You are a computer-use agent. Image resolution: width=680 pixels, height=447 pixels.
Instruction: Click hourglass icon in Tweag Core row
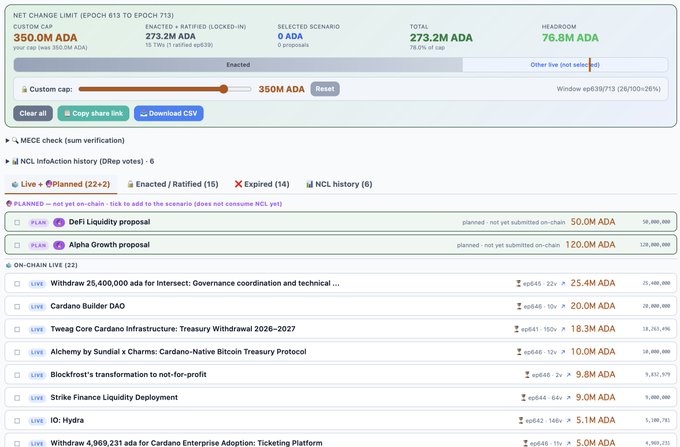(x=517, y=330)
